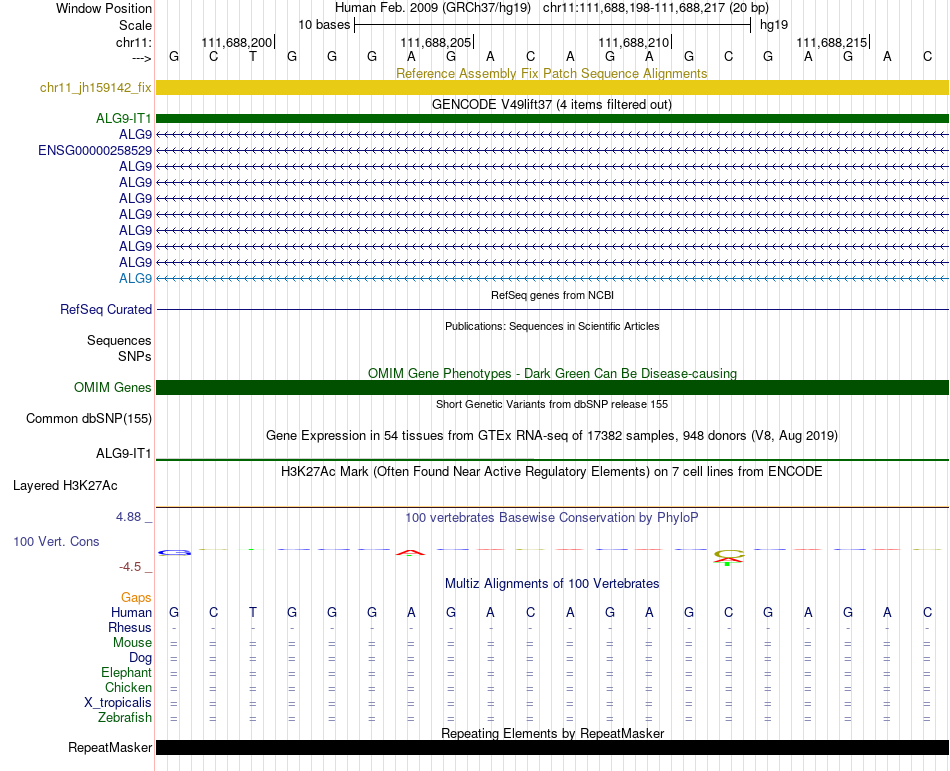Image resolution: width=950 pixels, height=771 pixels.
Task: Click the Sequences track label
Action: click(x=119, y=340)
